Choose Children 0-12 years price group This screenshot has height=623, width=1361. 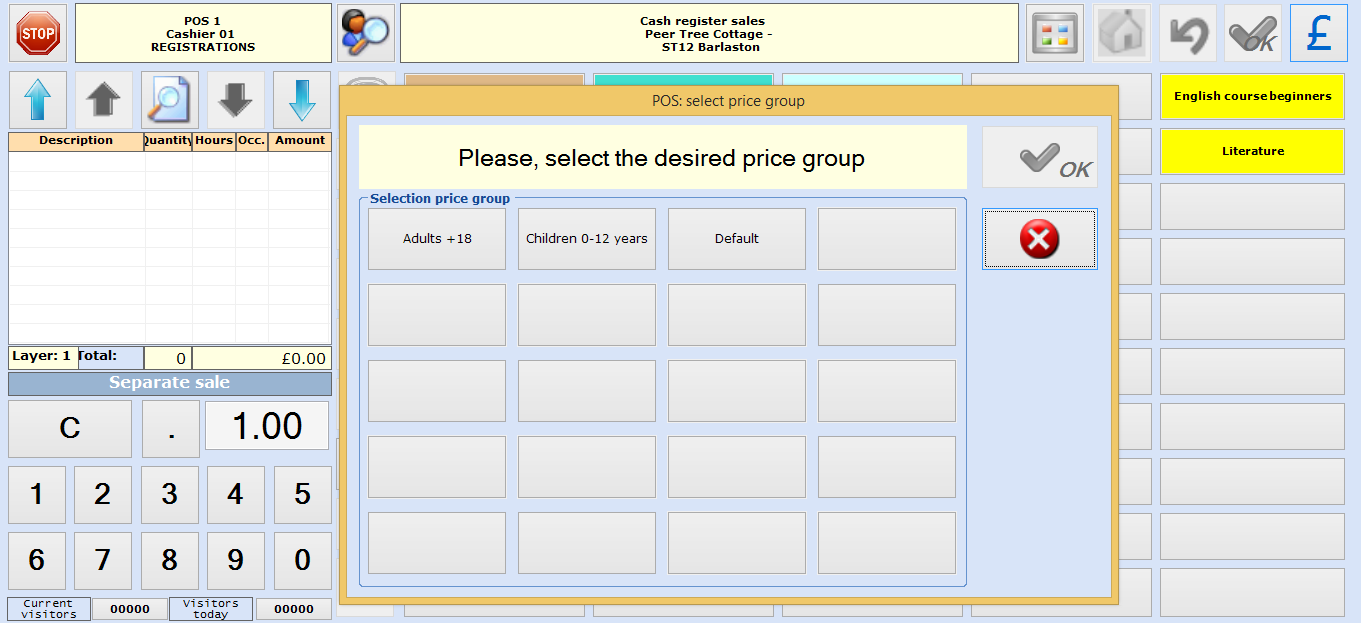pos(587,239)
